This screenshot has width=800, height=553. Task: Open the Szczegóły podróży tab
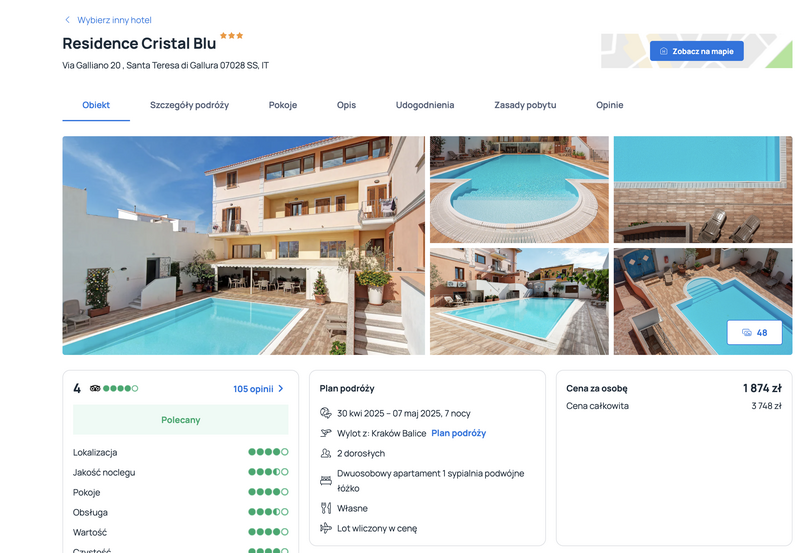coord(189,105)
